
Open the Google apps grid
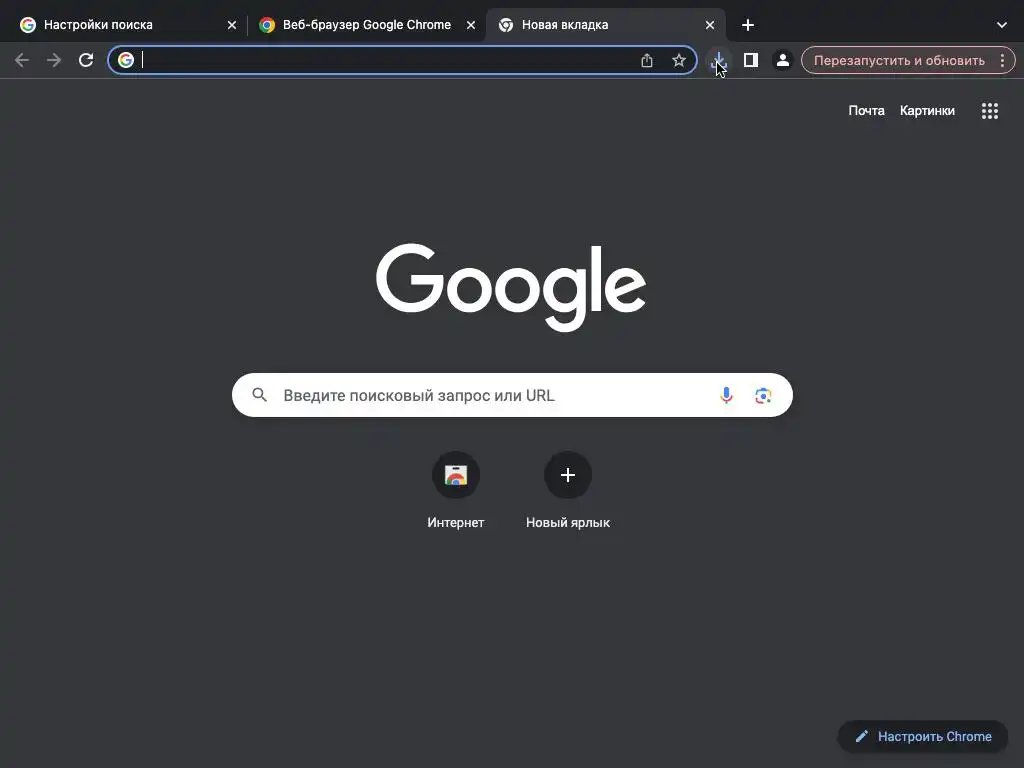[989, 110]
